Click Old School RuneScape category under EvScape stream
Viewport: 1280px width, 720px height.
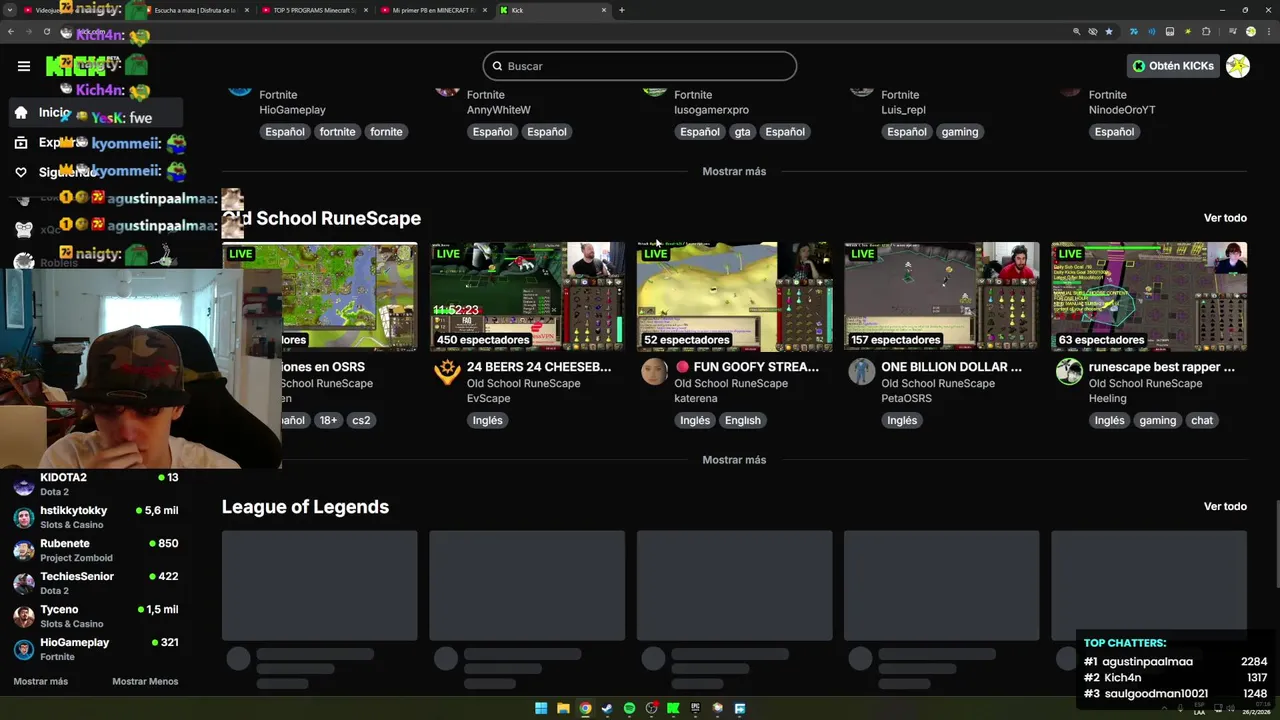click(523, 383)
